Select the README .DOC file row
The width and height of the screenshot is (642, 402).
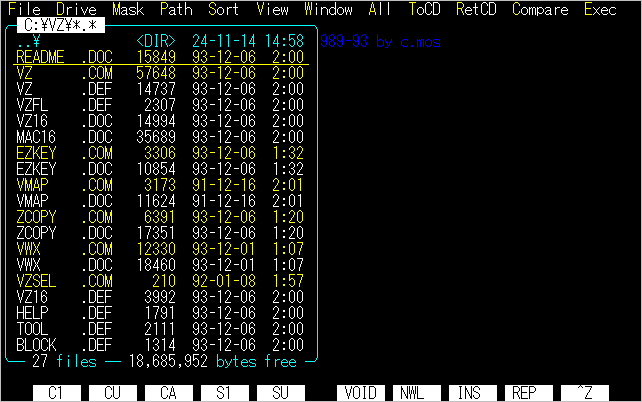click(160, 57)
